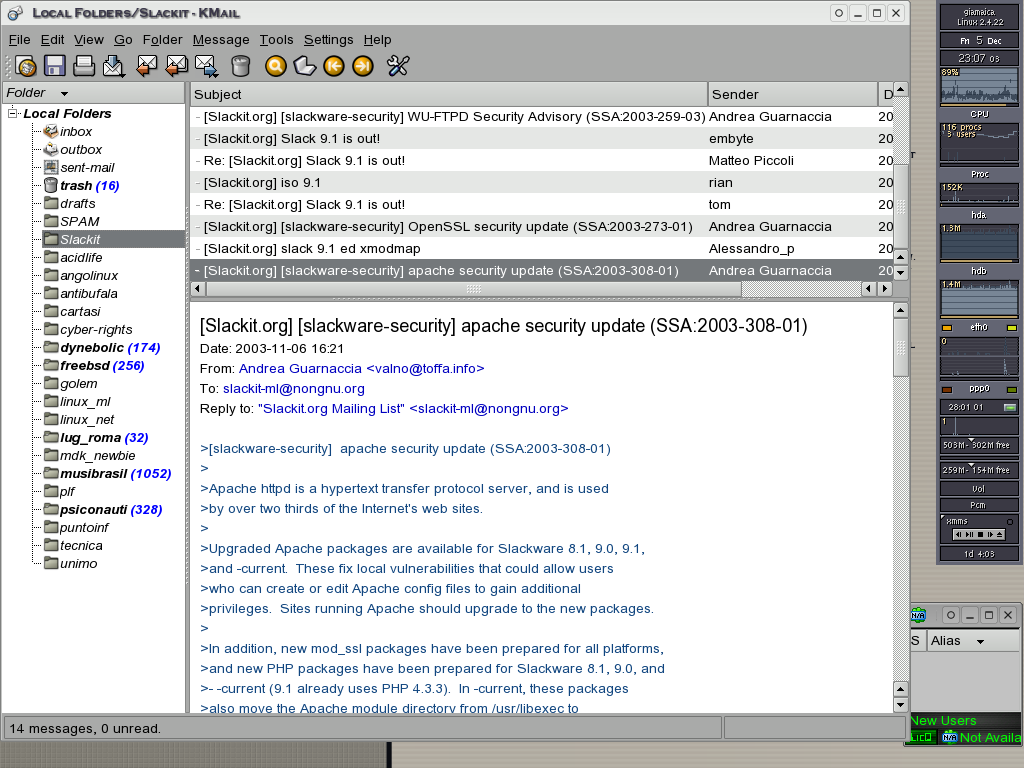Click the Reply-to Slackit.org Mailing List link
1024x768 pixels.
pyautogui.click(x=413, y=409)
